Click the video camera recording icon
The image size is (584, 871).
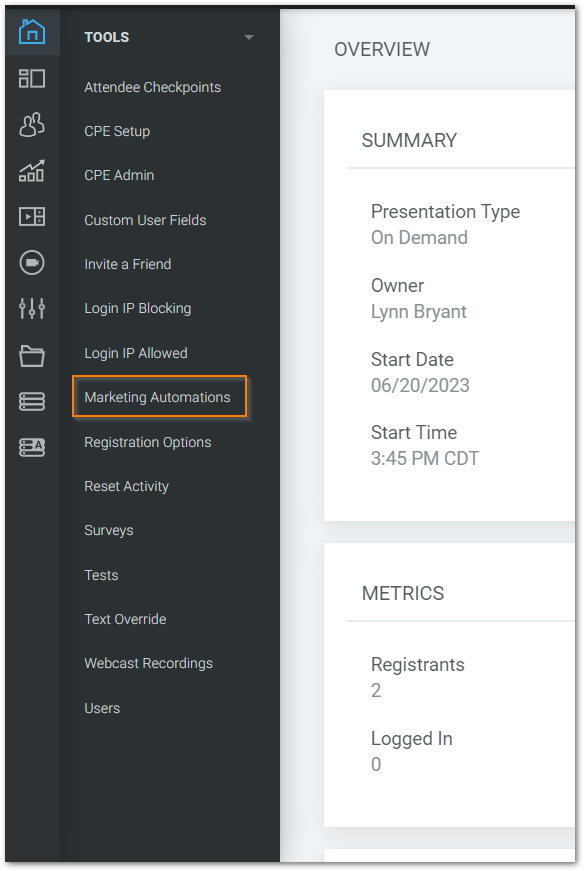32,263
